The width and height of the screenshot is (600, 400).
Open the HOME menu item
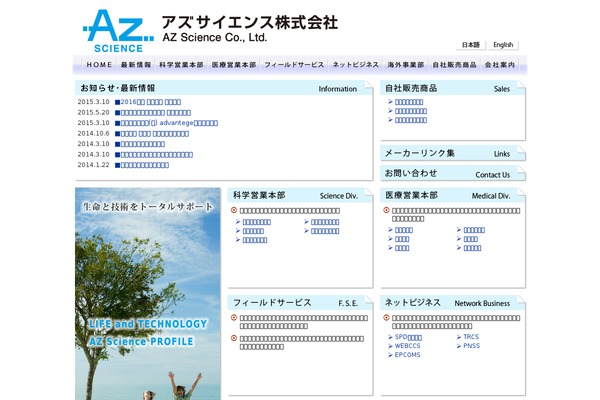click(x=99, y=65)
